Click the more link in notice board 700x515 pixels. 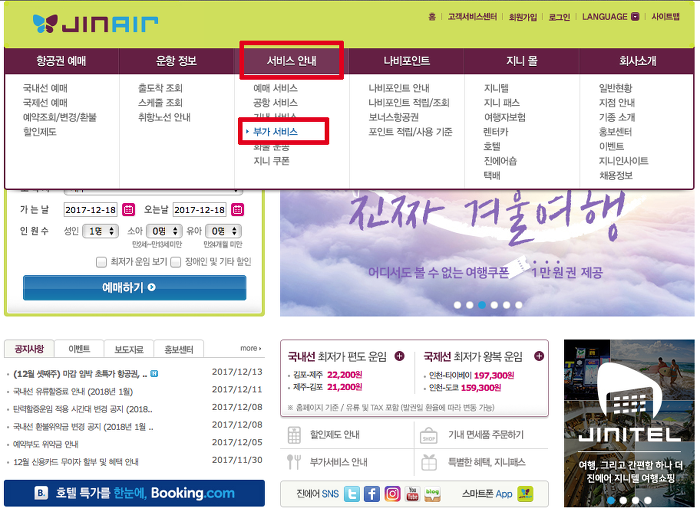250,348
